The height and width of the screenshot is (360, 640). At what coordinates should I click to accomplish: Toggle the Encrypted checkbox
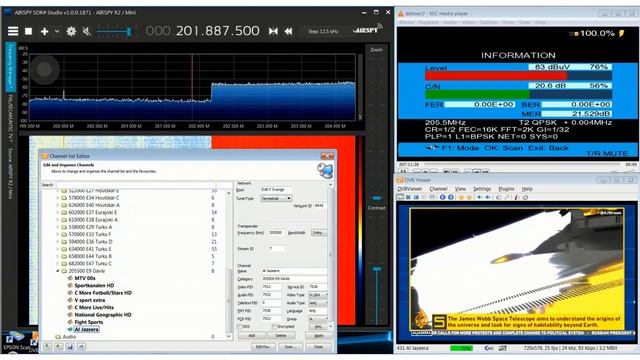point(274,327)
